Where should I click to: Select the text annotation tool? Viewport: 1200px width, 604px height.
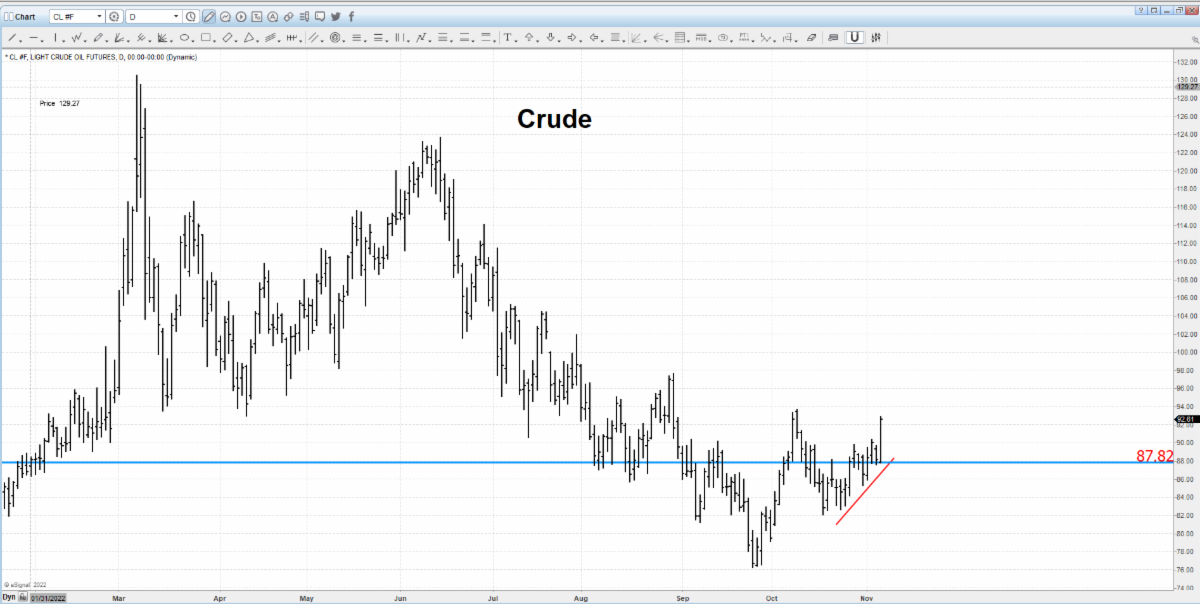pyautogui.click(x=508, y=38)
